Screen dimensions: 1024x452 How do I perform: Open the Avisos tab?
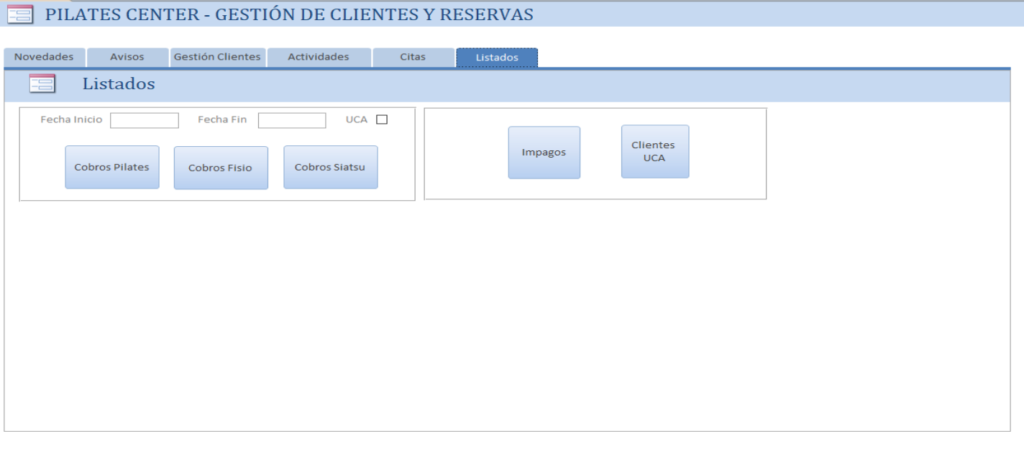tap(127, 57)
